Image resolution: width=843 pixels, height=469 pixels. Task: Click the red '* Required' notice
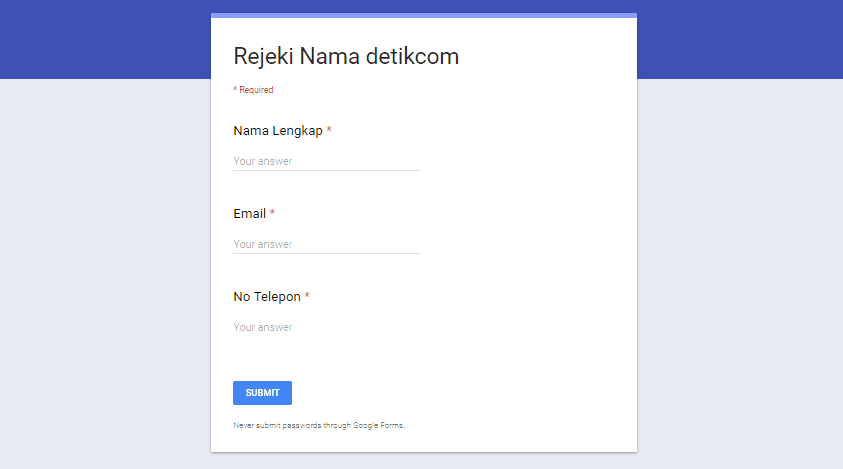point(253,90)
